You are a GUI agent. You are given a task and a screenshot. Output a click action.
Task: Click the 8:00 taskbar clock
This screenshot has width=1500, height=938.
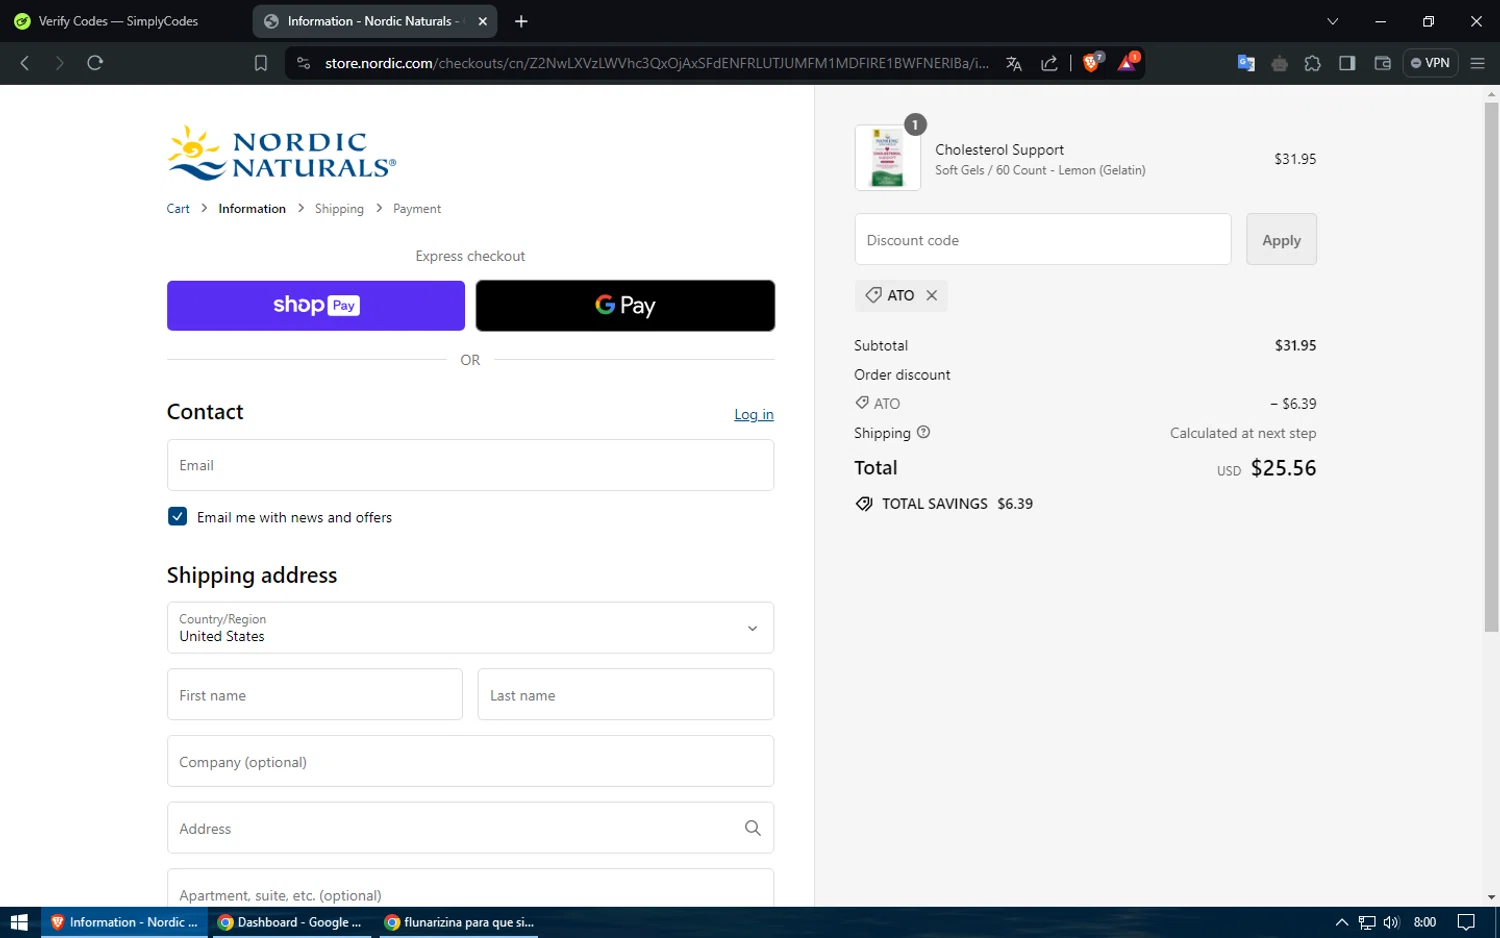pos(1425,922)
